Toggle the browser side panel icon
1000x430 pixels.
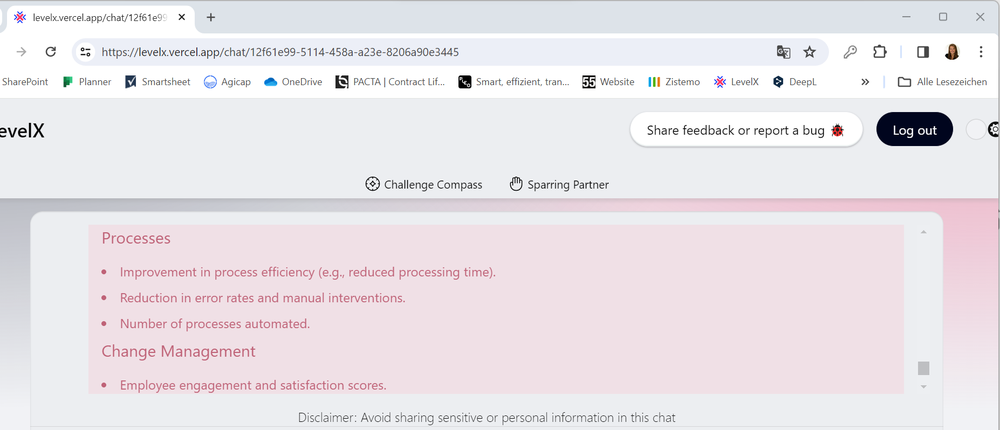pos(923,52)
